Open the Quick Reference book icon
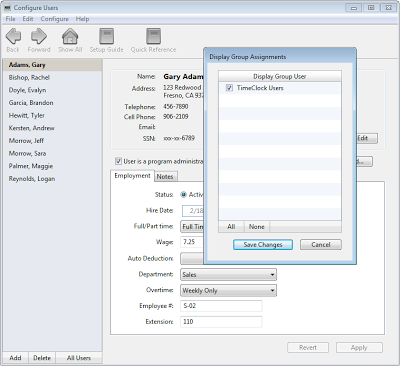The width and height of the screenshot is (400, 366). 153,36
